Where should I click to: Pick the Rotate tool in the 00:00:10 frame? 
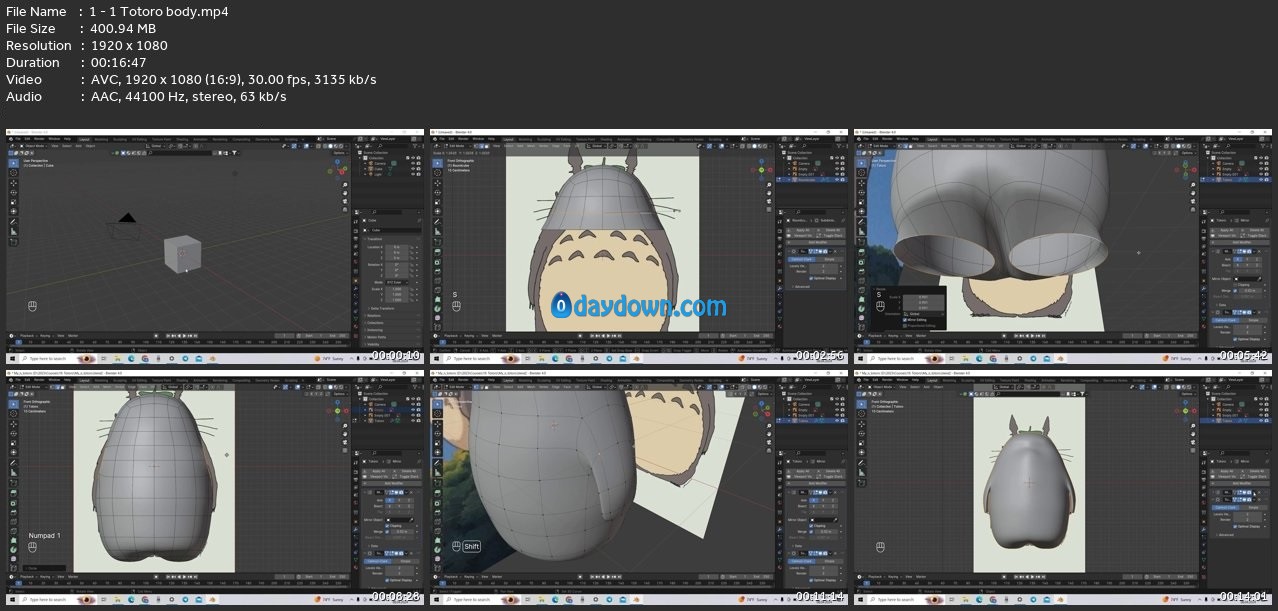(x=13, y=192)
